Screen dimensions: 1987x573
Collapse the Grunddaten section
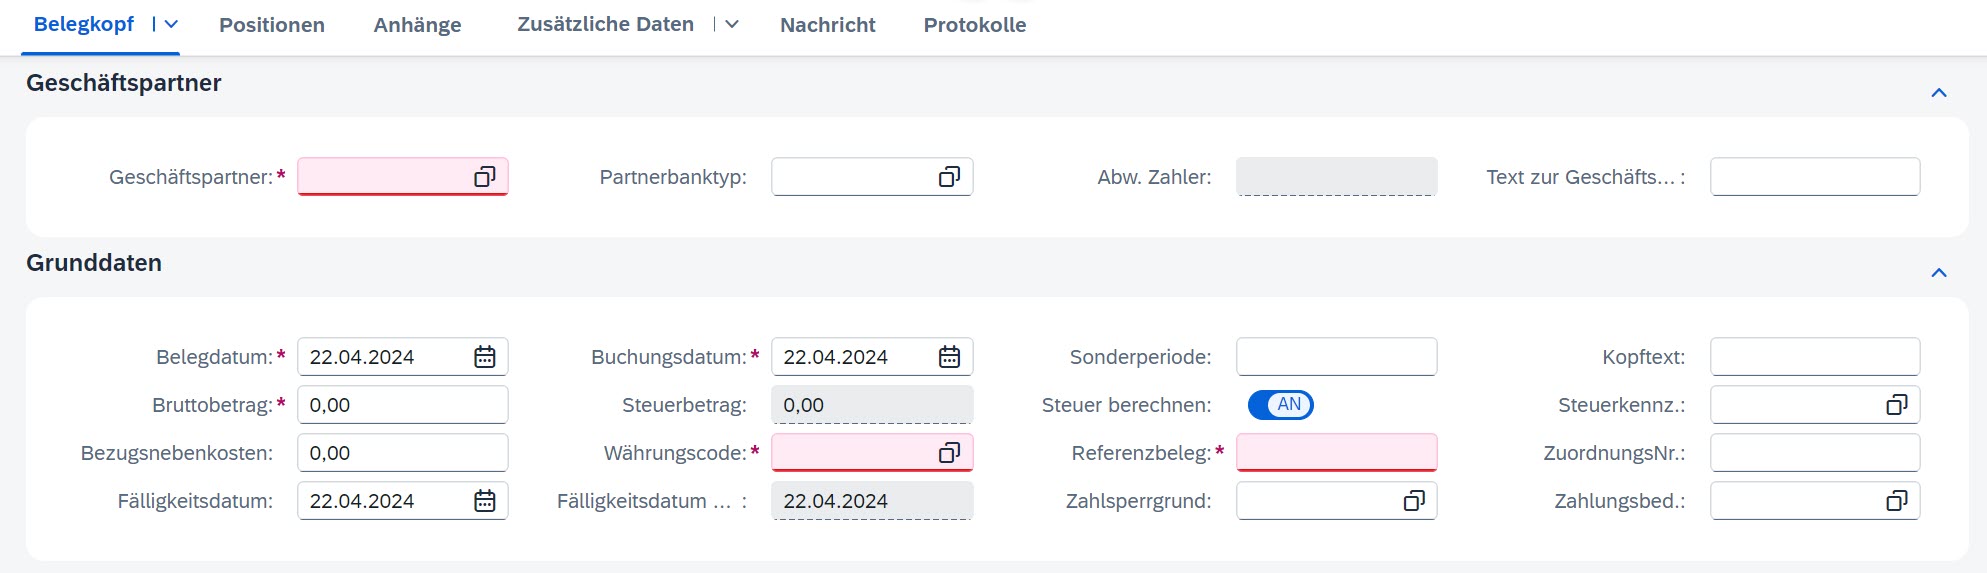point(1939,273)
